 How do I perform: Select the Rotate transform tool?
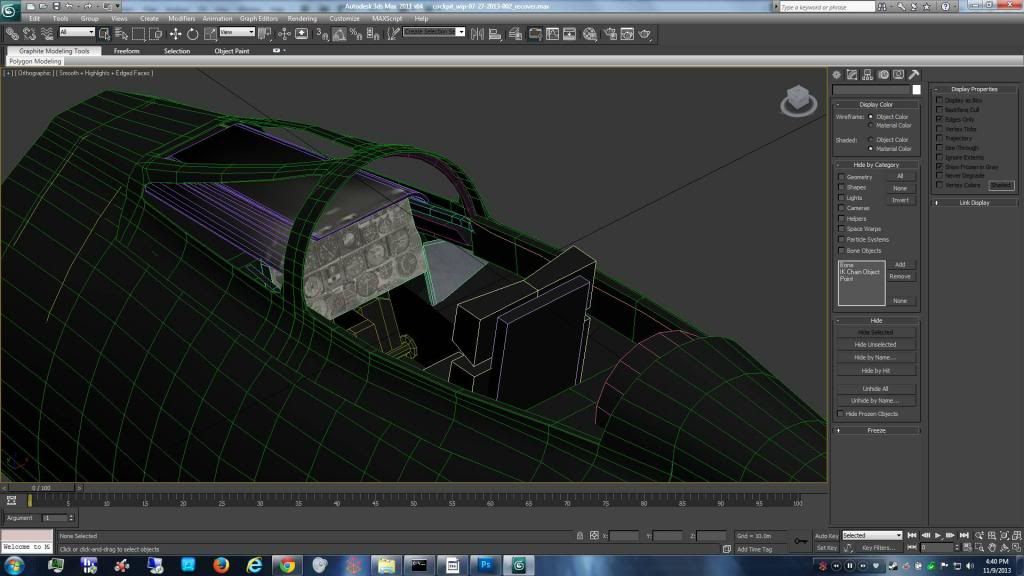[x=193, y=33]
